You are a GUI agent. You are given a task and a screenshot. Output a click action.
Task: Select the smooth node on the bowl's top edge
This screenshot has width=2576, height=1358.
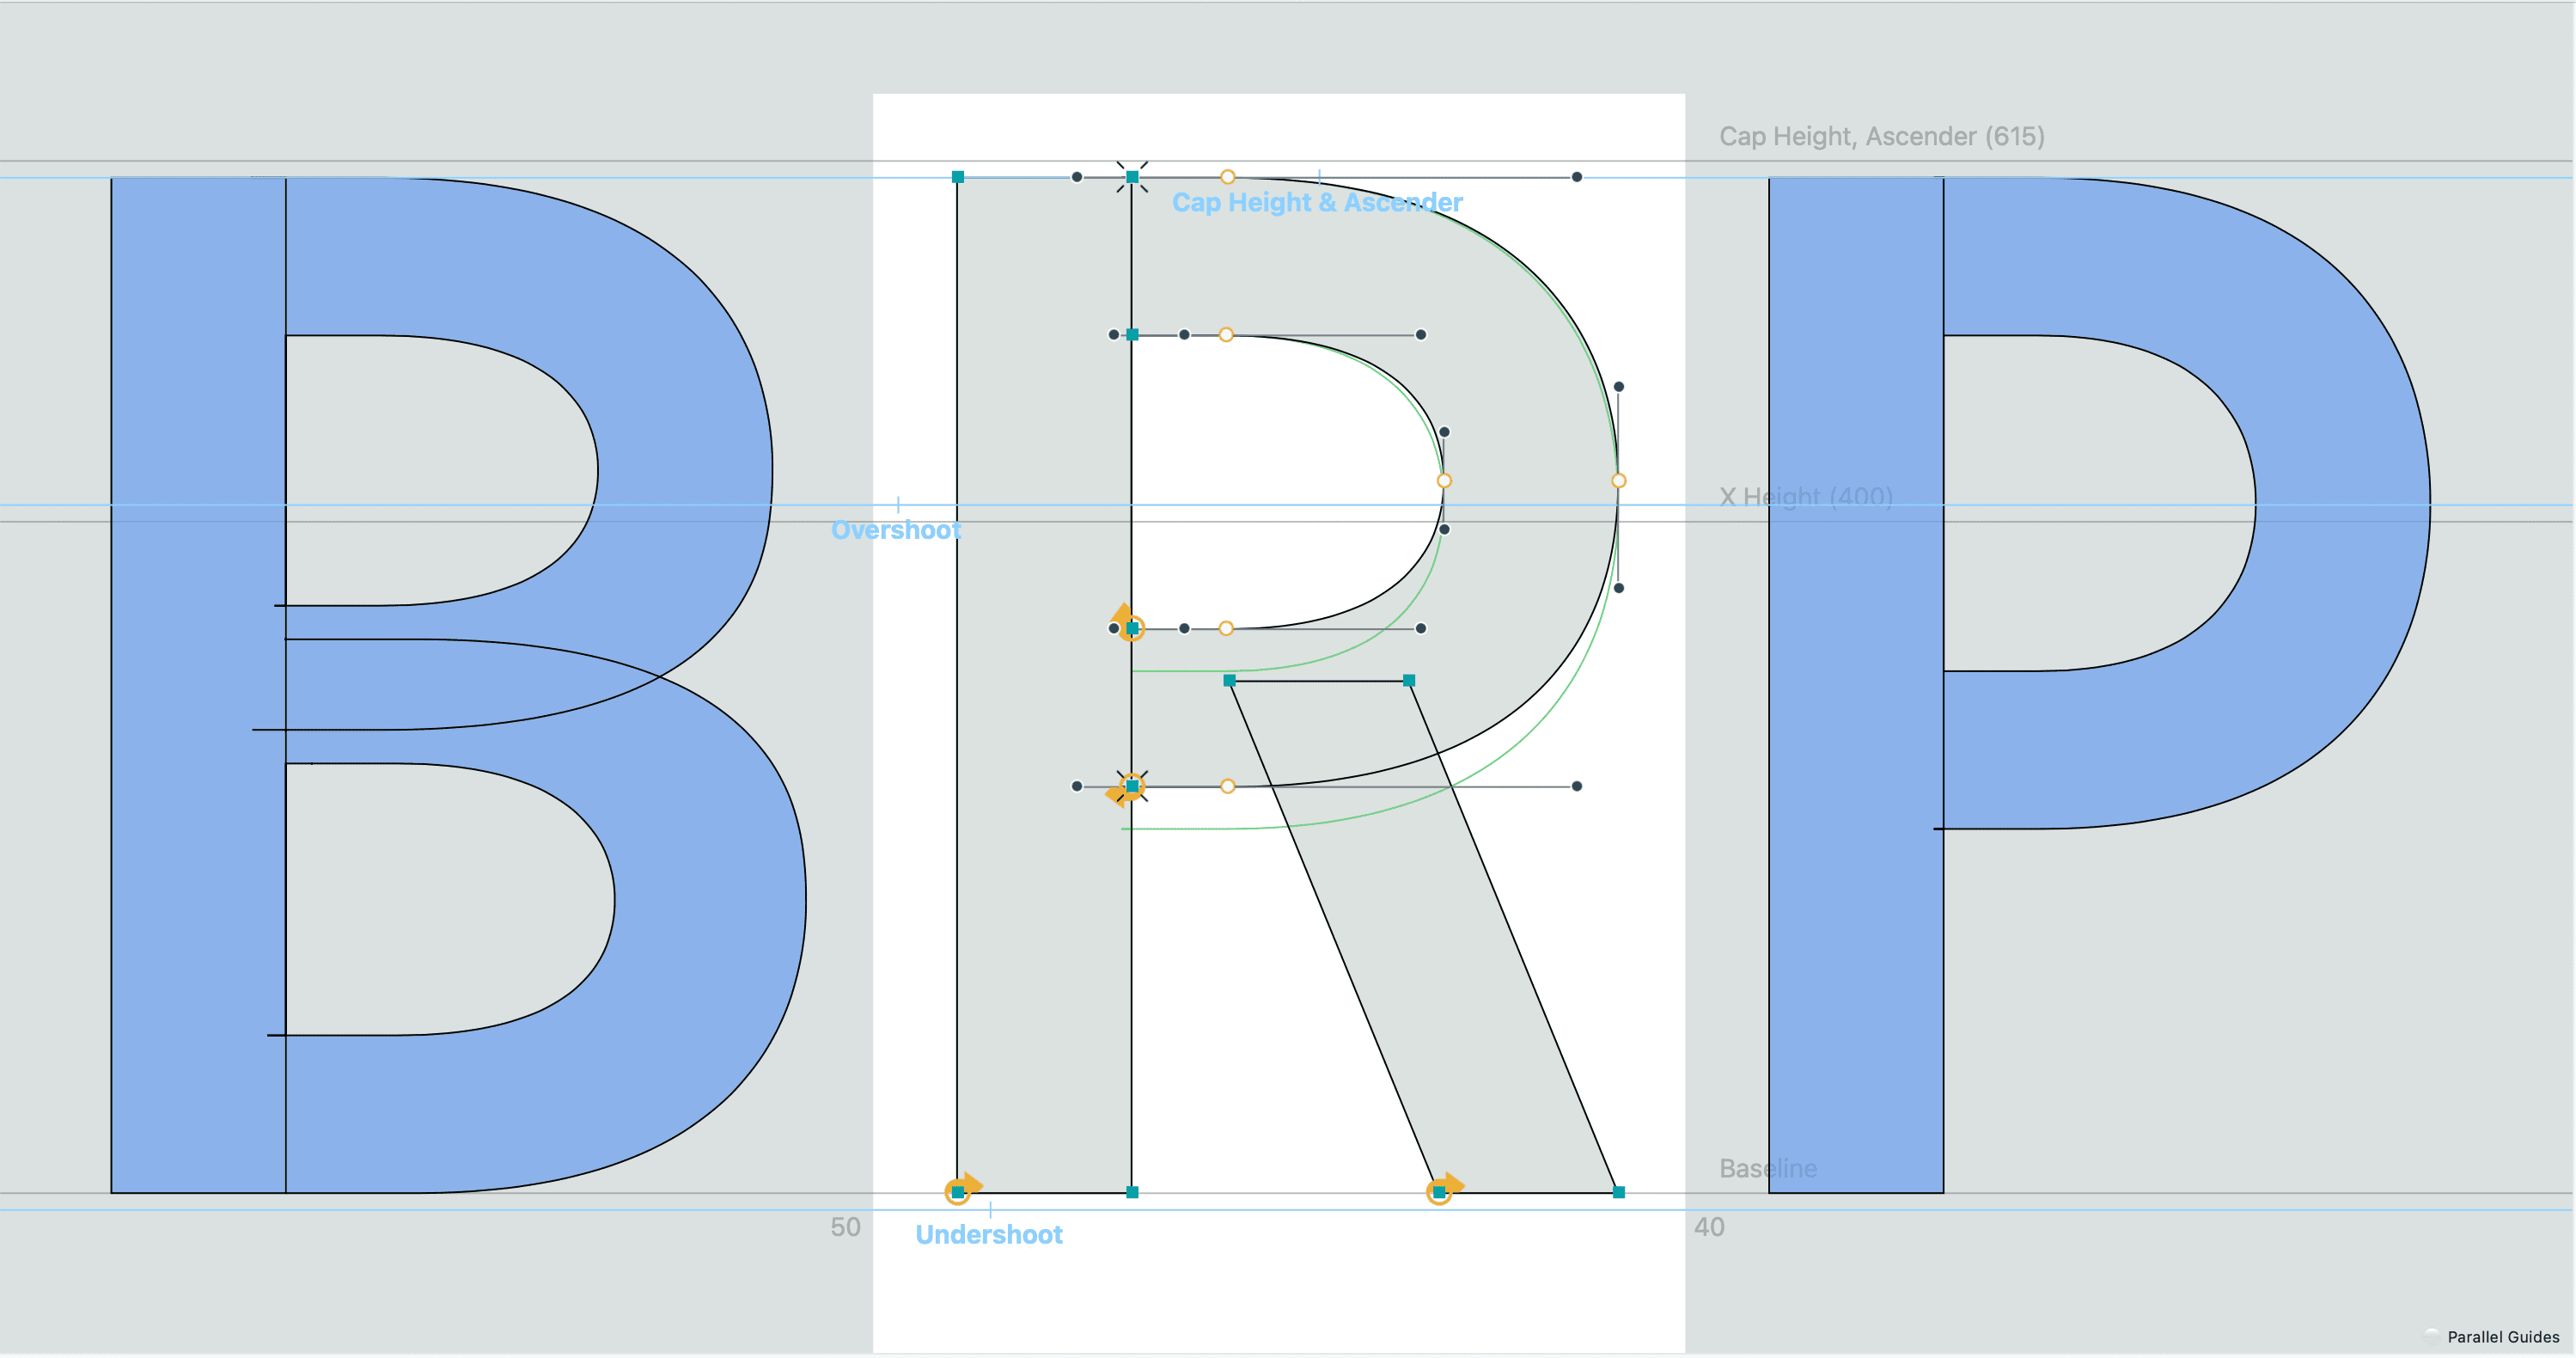point(1227,177)
